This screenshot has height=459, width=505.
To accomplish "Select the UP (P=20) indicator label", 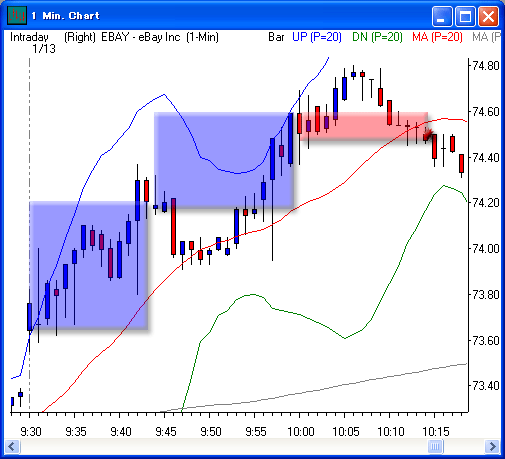I will coord(317,37).
